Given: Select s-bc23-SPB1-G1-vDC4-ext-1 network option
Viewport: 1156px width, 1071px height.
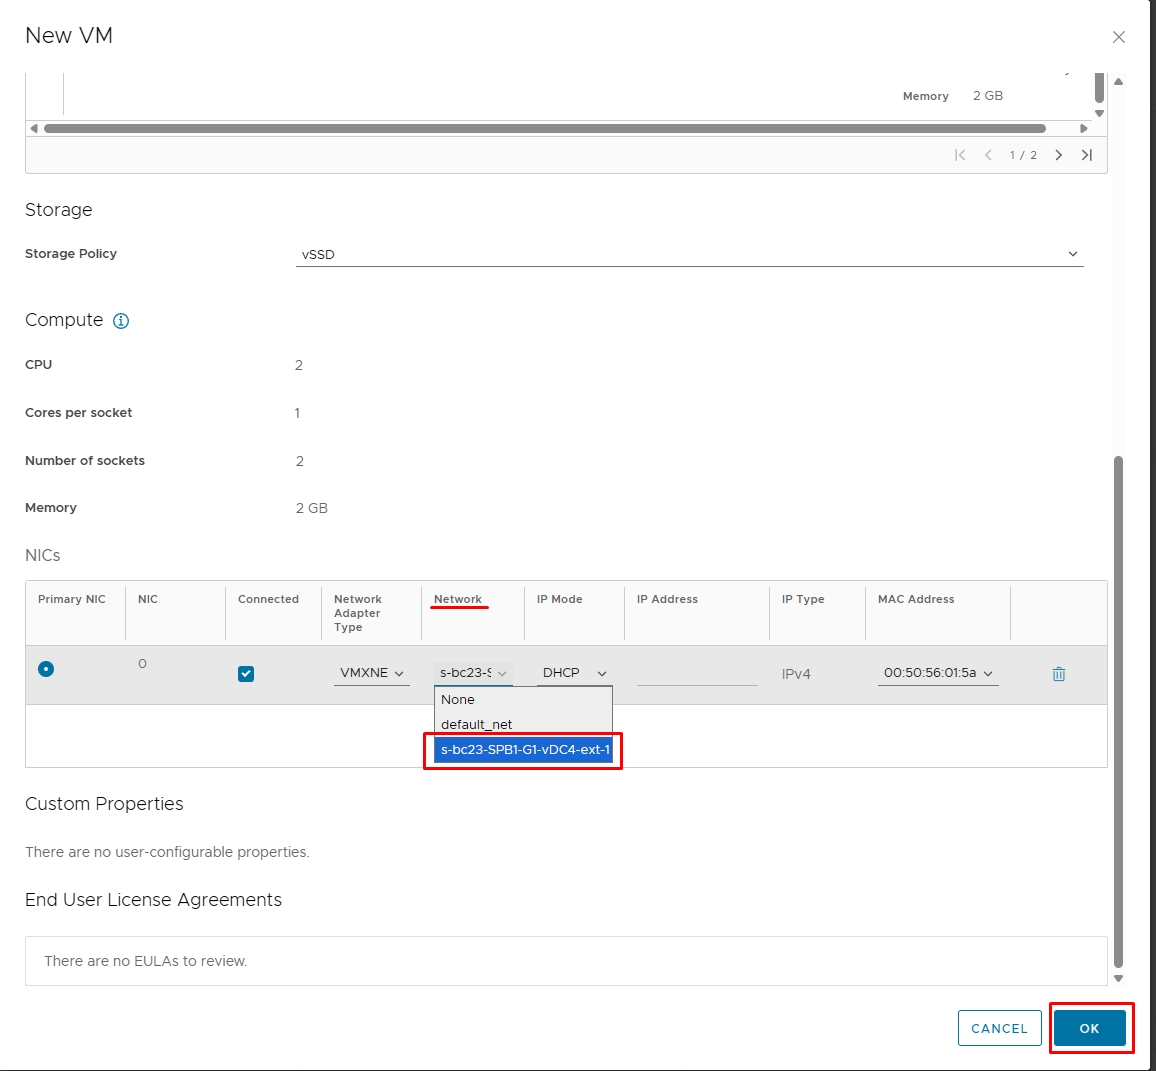Looking at the screenshot, I should tap(523, 750).
